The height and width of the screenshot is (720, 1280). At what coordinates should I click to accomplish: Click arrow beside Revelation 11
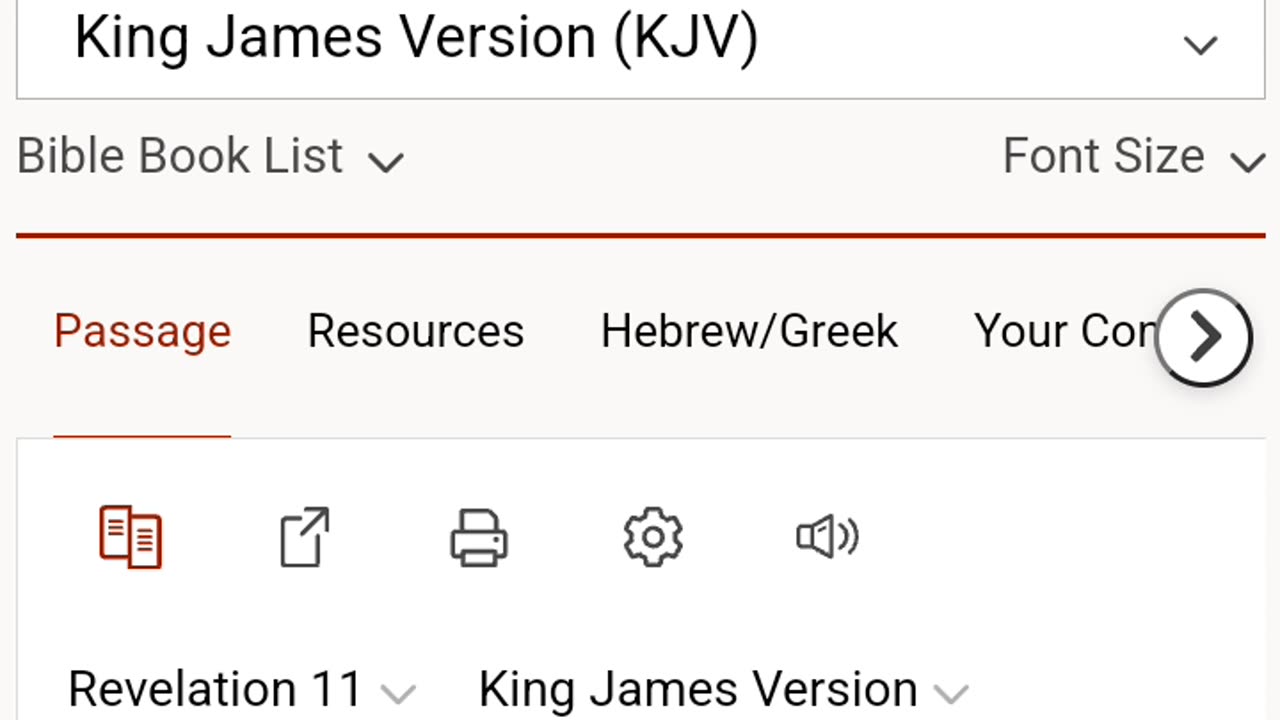[x=398, y=693]
